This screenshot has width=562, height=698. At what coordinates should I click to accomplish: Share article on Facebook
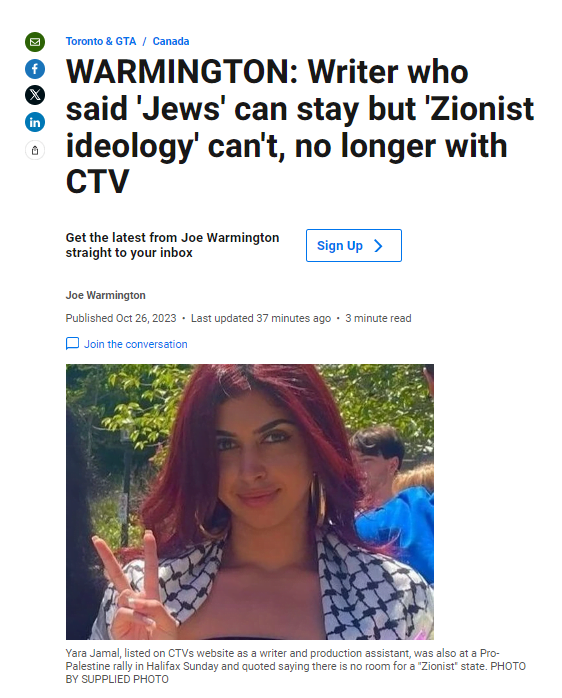coord(35,69)
